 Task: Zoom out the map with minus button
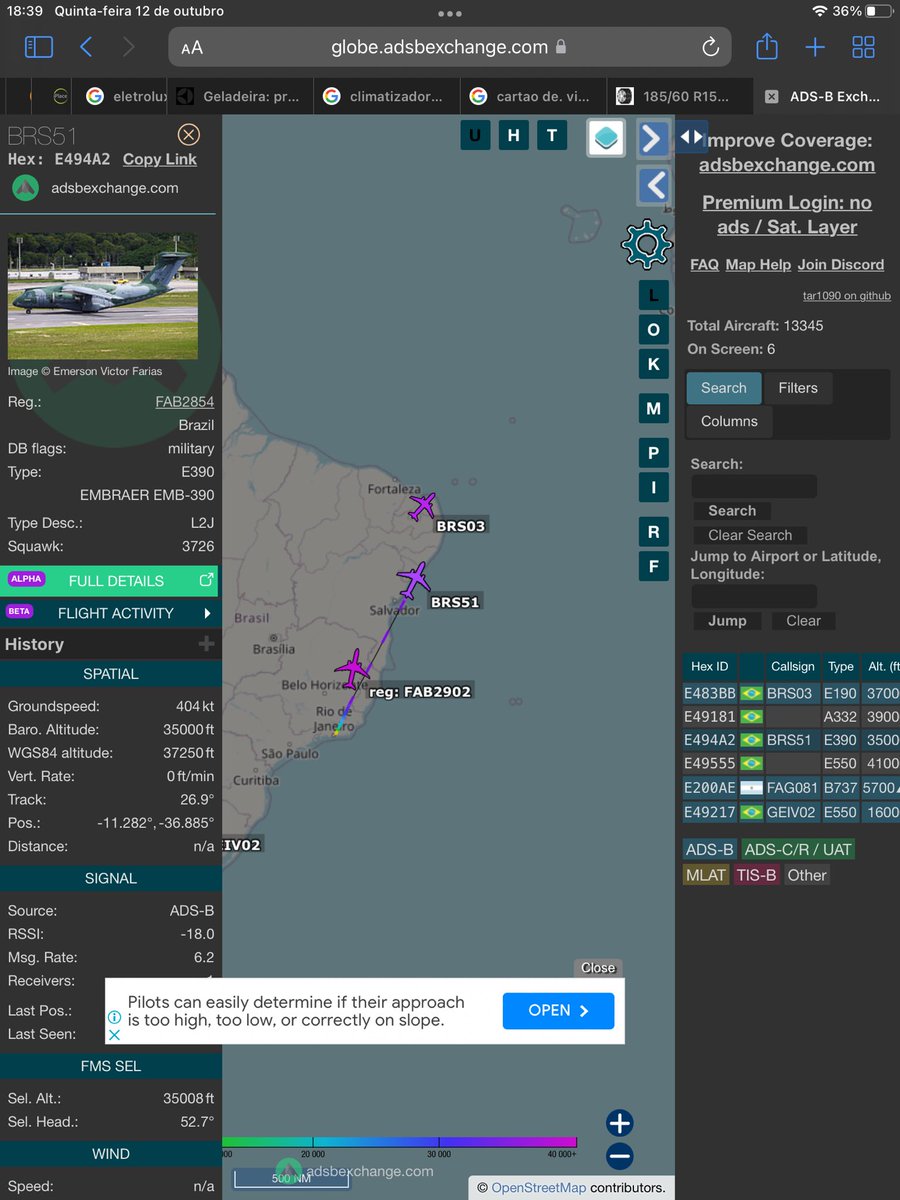coord(620,1157)
